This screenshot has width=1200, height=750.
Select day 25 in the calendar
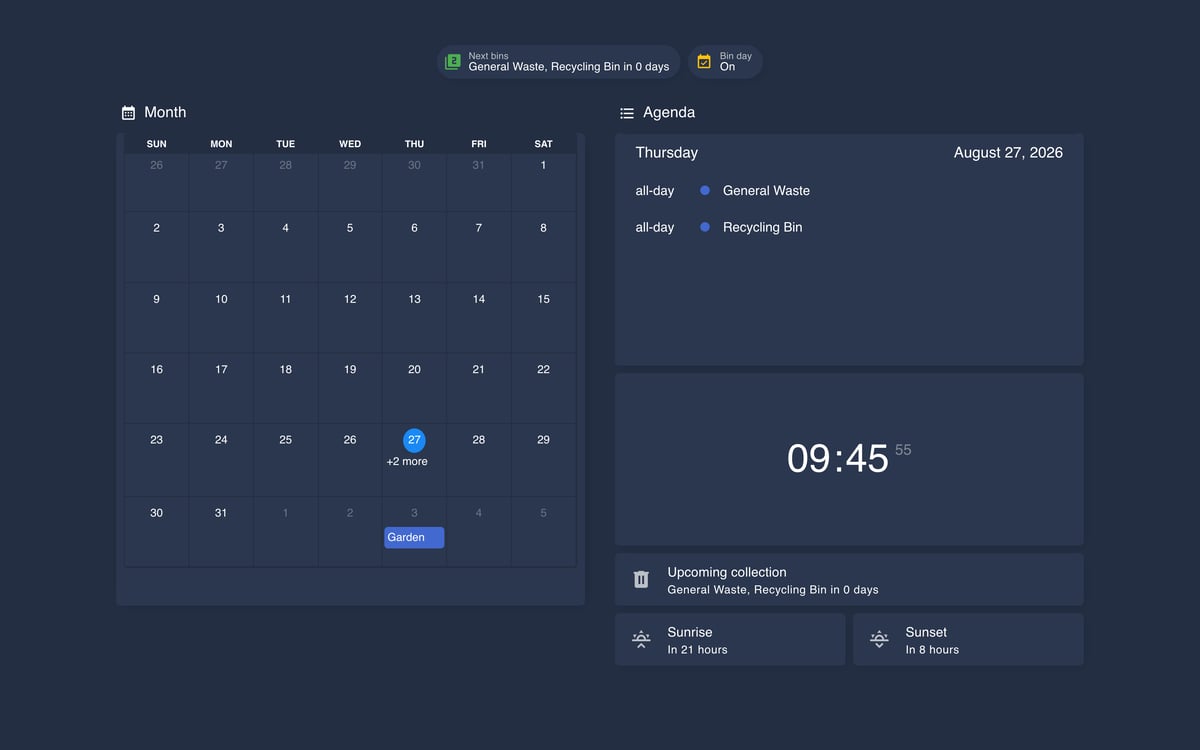tap(286, 440)
